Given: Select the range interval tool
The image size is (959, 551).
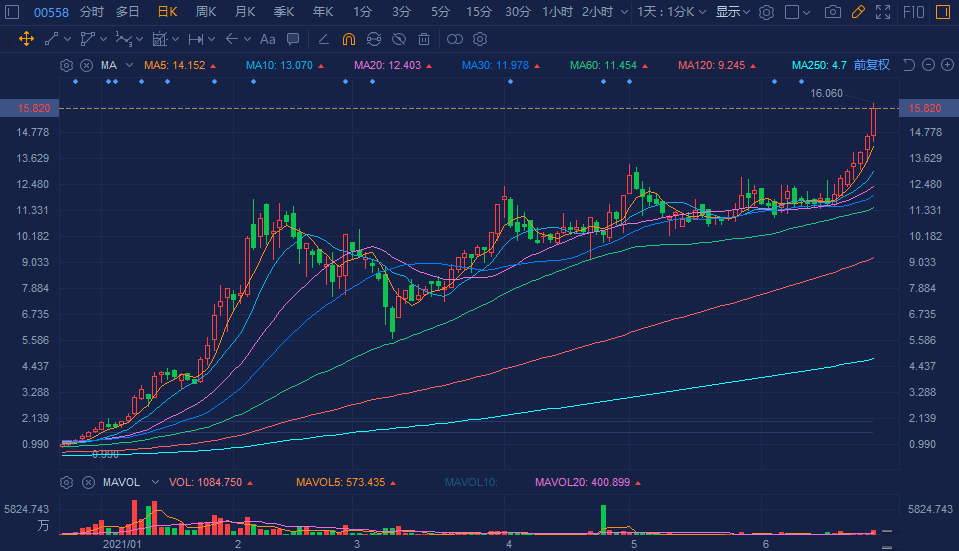Looking at the screenshot, I should click(x=196, y=39).
